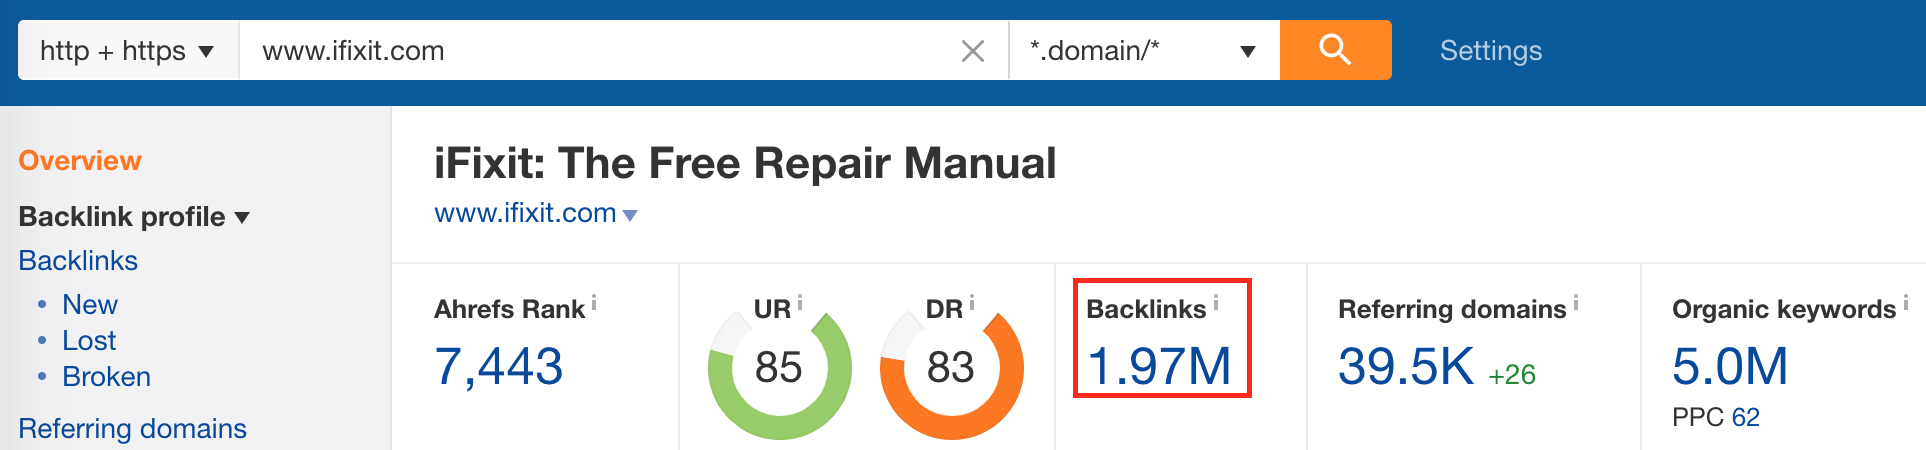Open the New backlinks sidebar link
This screenshot has height=450, width=1926.
tap(90, 304)
